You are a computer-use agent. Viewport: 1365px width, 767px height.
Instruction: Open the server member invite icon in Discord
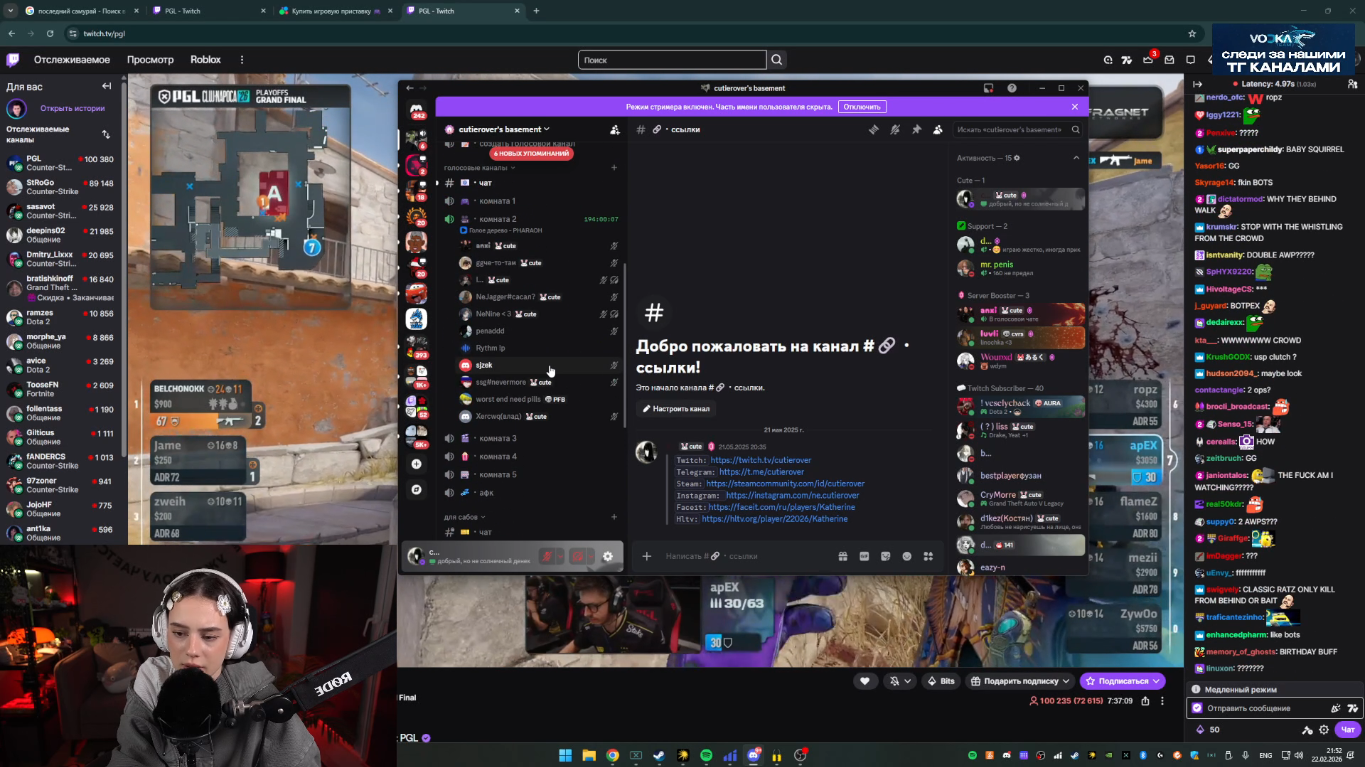pos(614,129)
